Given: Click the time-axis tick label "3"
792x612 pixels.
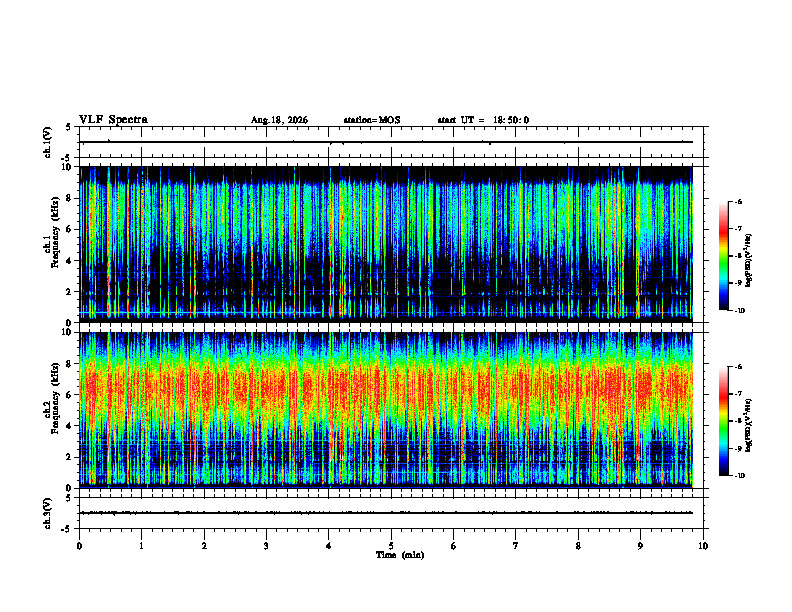Looking at the screenshot, I should (x=266, y=546).
